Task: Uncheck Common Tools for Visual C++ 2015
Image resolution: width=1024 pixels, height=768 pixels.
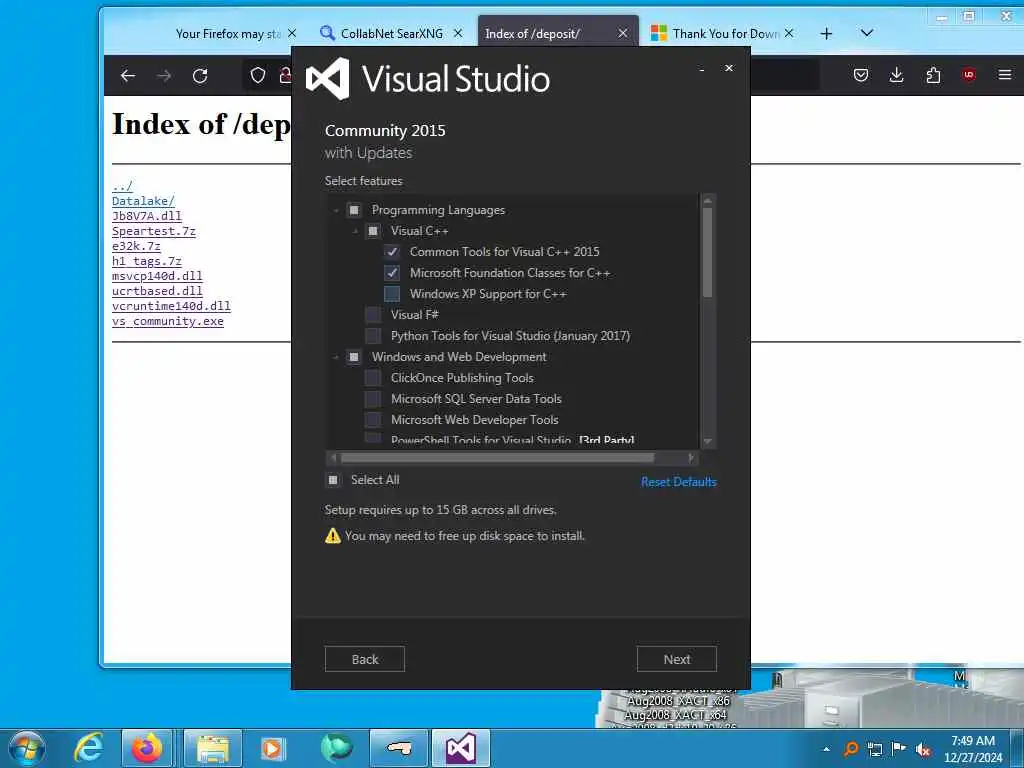Action: pos(392,252)
